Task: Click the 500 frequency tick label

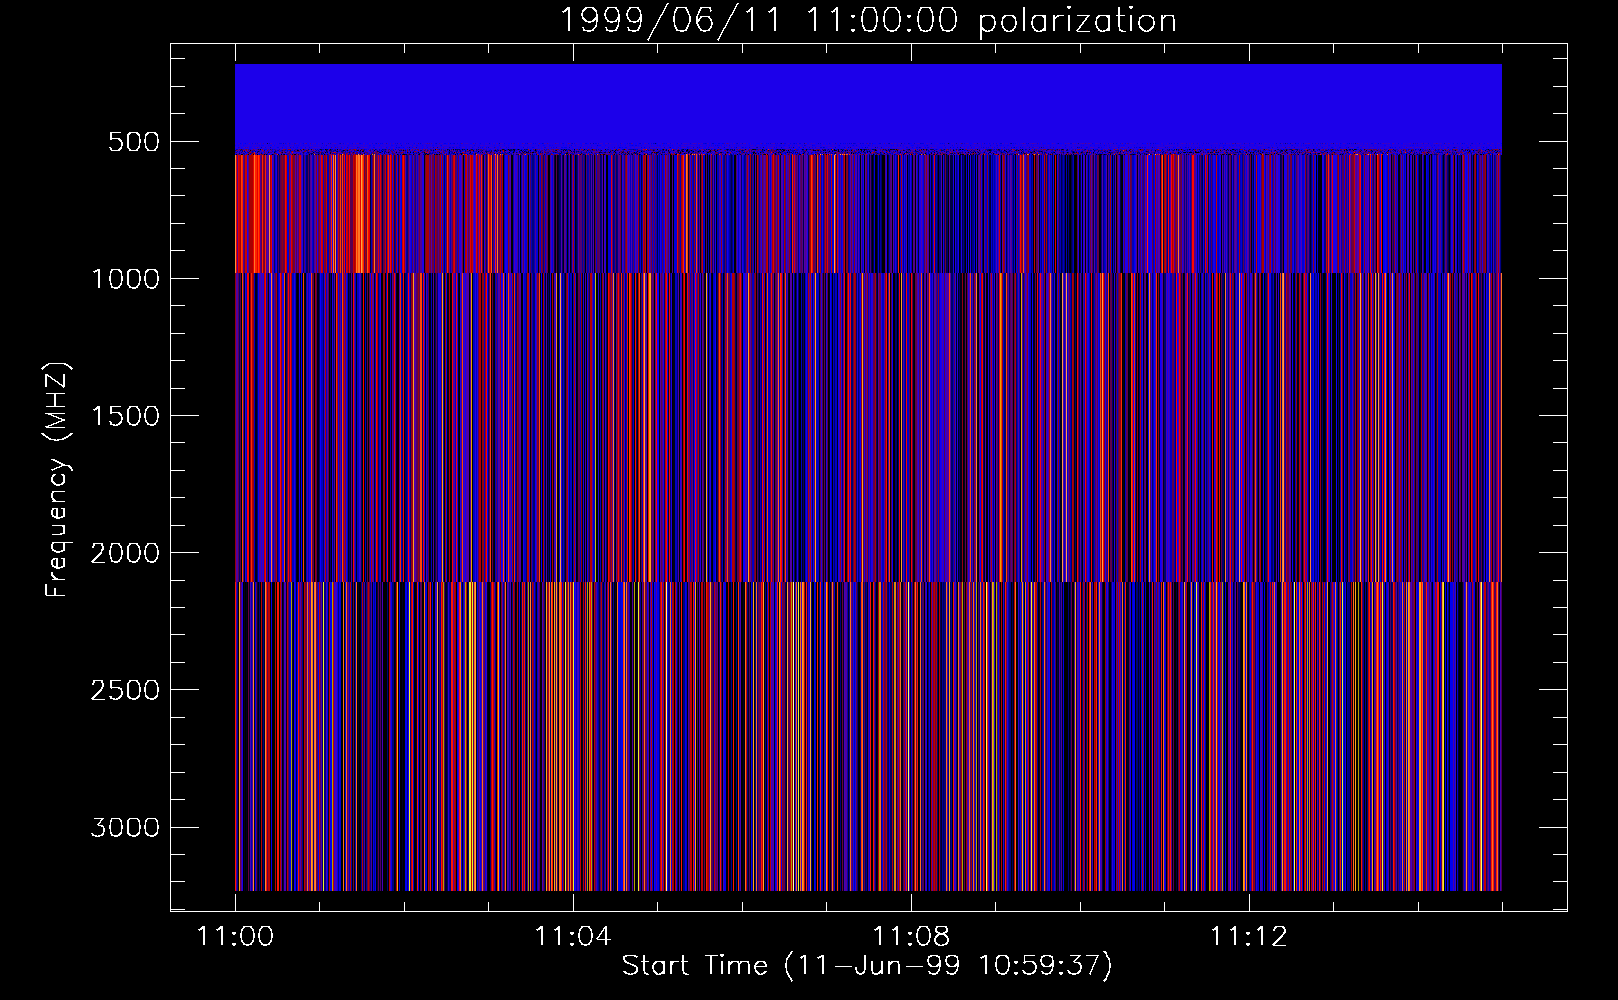Action: tap(133, 142)
